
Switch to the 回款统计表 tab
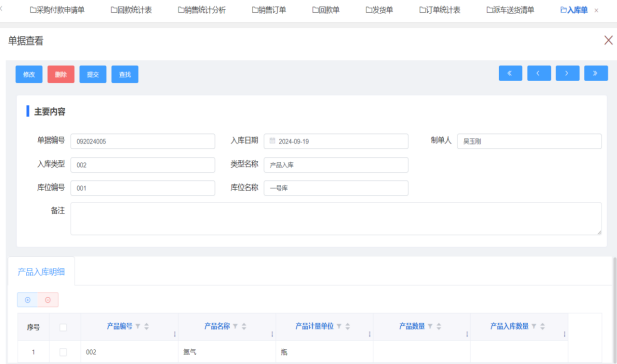(x=131, y=10)
